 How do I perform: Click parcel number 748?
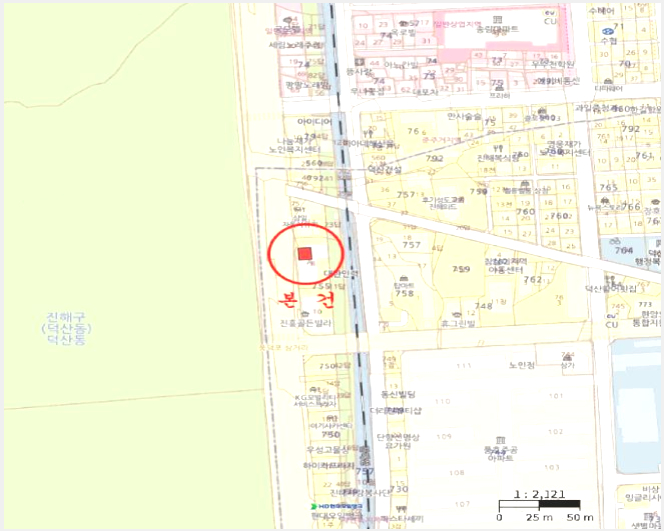[x=484, y=306]
